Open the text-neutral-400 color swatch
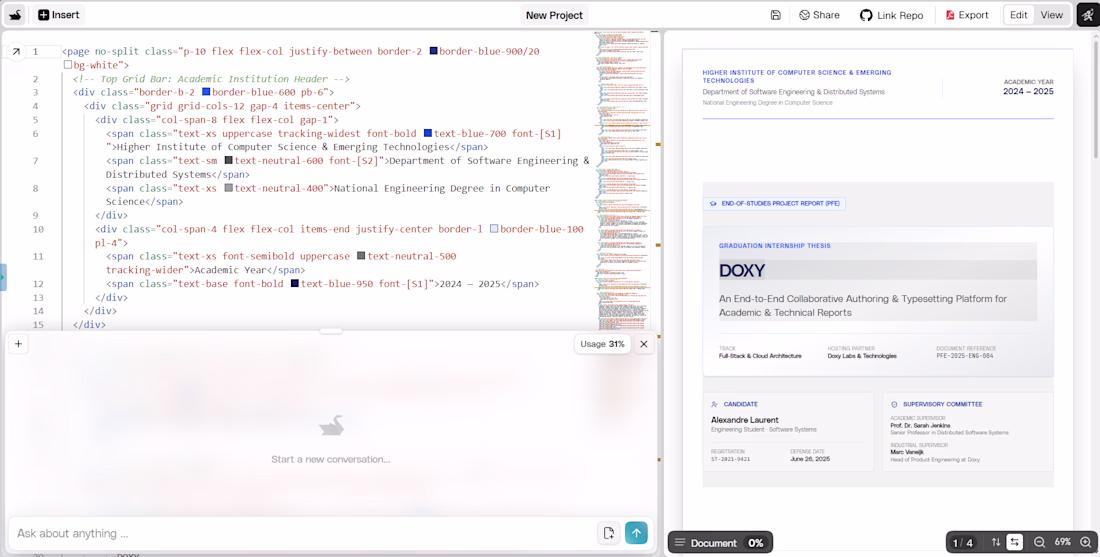Viewport: 1100px width, 557px height. tap(229, 188)
